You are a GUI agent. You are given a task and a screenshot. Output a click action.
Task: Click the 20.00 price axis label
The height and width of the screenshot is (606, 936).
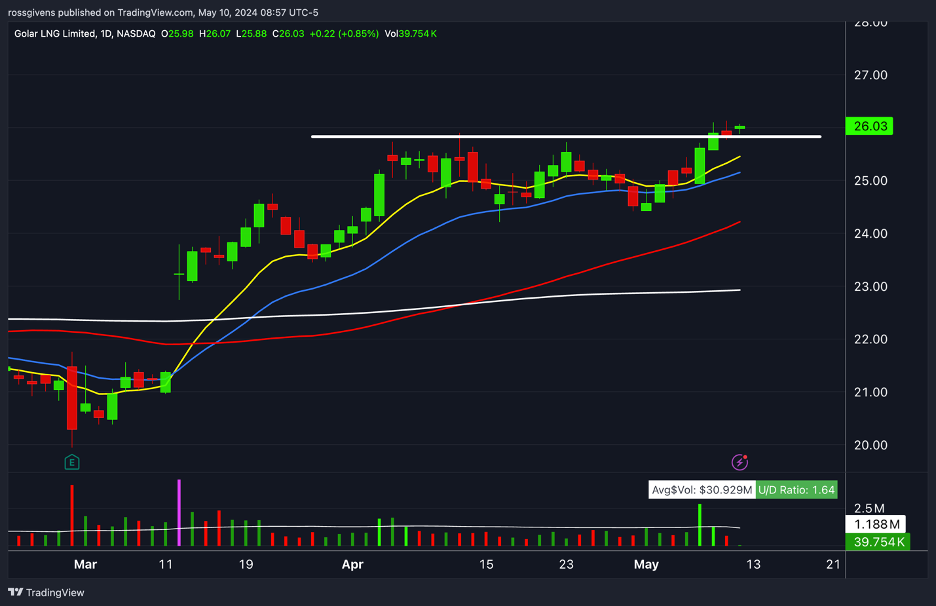click(870, 445)
